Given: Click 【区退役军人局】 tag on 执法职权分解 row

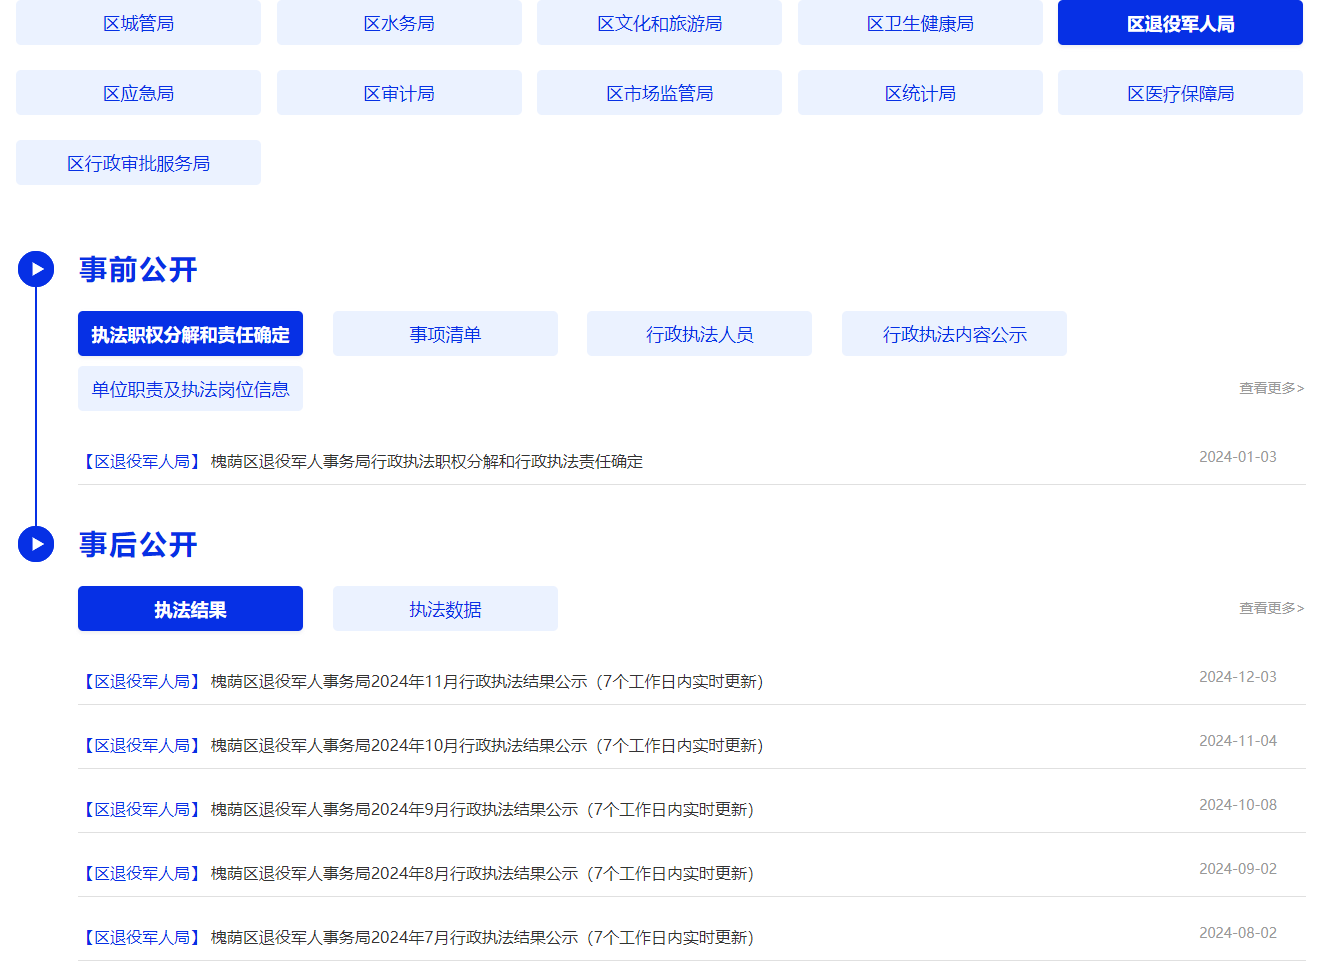Looking at the screenshot, I should tap(142, 461).
